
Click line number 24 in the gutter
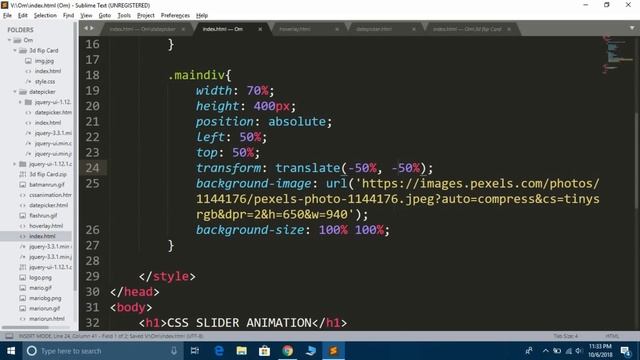click(x=92, y=168)
